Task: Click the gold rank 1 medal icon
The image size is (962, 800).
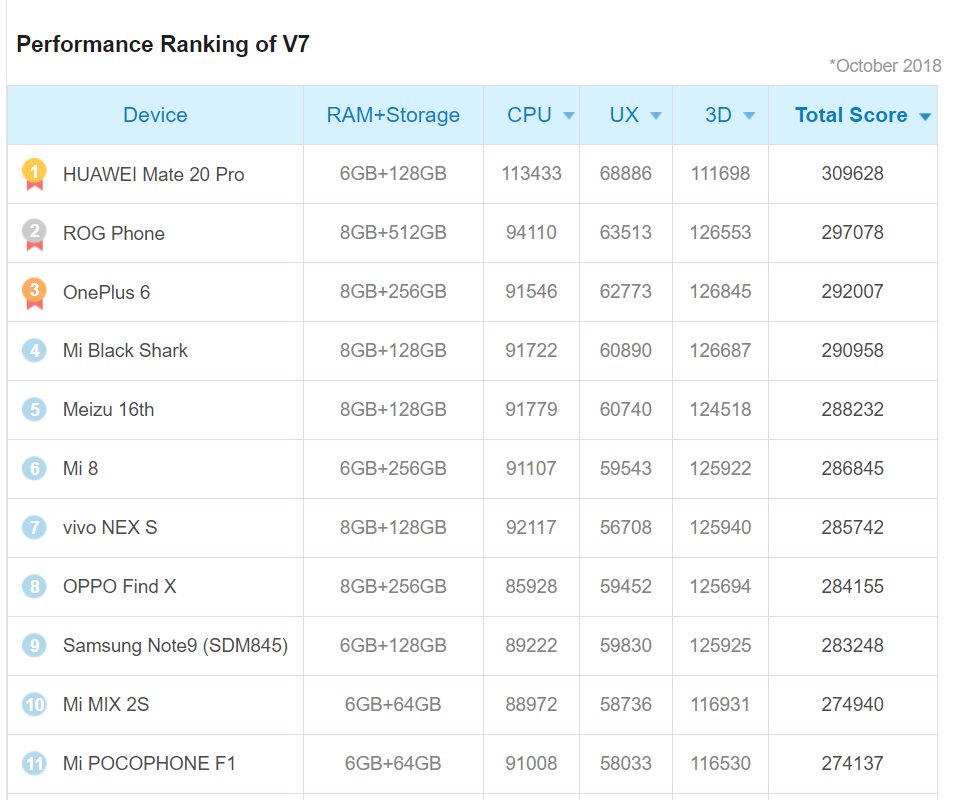Action: tap(34, 173)
